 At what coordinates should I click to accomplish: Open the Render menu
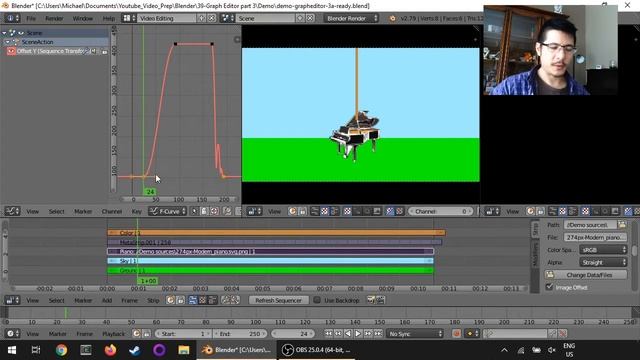click(54, 18)
